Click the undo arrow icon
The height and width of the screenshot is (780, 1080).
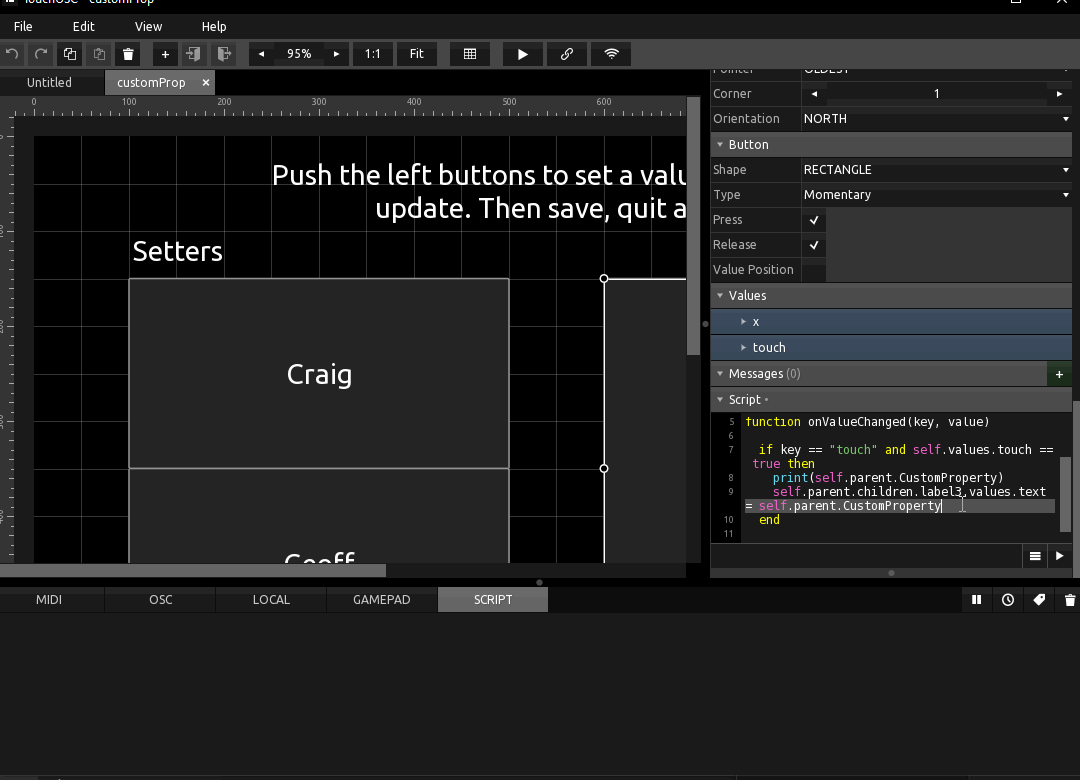click(12, 54)
